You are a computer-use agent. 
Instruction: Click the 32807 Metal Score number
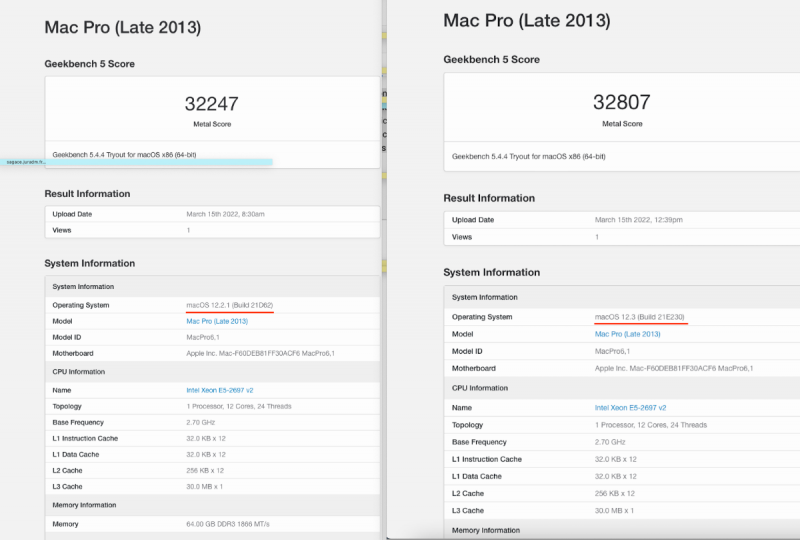(x=621, y=102)
